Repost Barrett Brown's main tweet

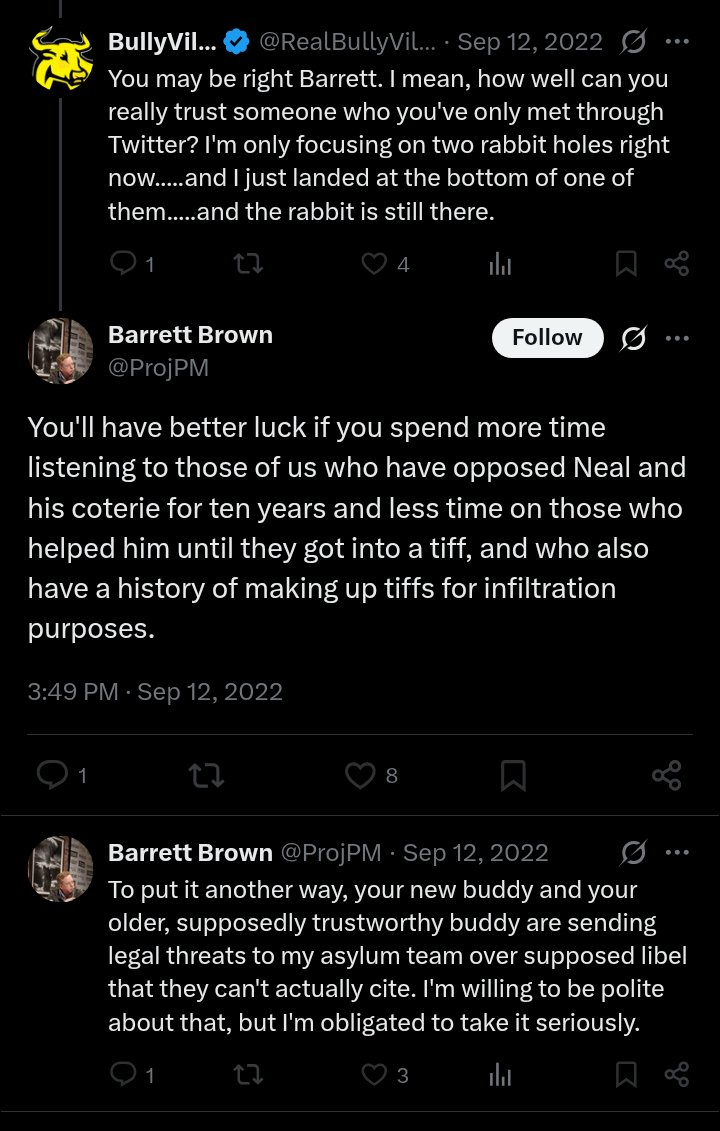point(206,775)
